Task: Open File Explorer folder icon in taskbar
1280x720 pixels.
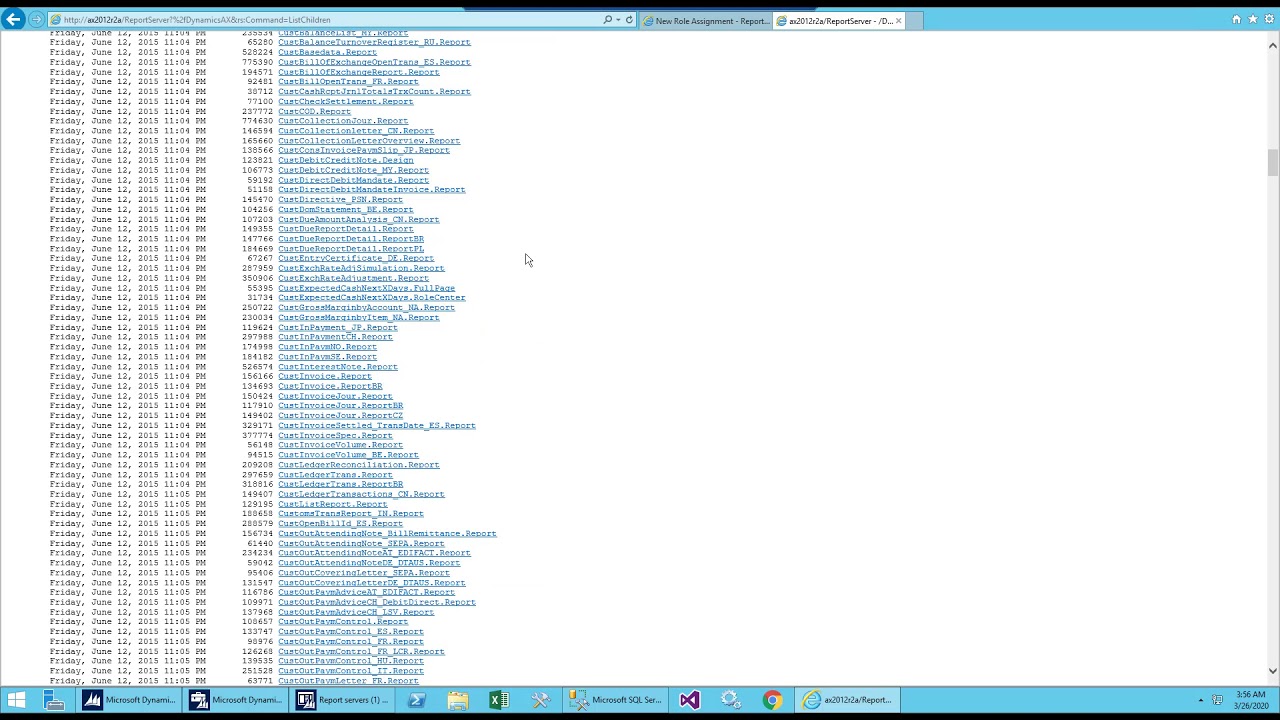Action: (457, 700)
